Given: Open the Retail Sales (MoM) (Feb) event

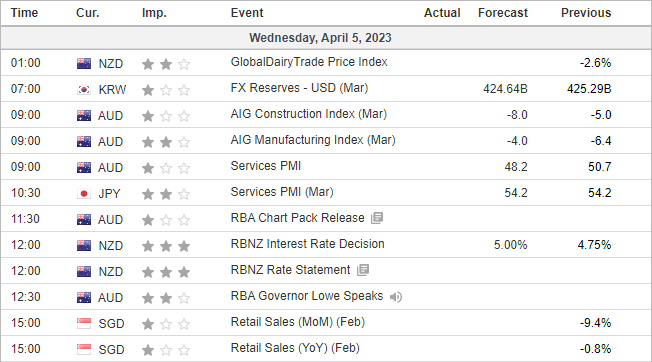Looking at the screenshot, I should [298, 322].
